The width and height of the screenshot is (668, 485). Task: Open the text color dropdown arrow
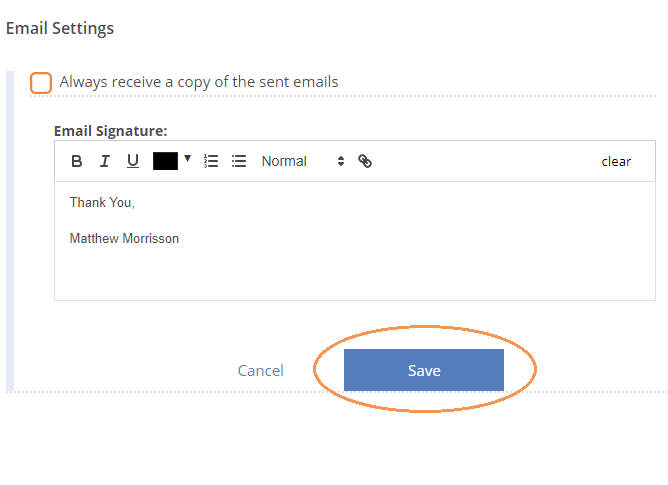tap(187, 159)
